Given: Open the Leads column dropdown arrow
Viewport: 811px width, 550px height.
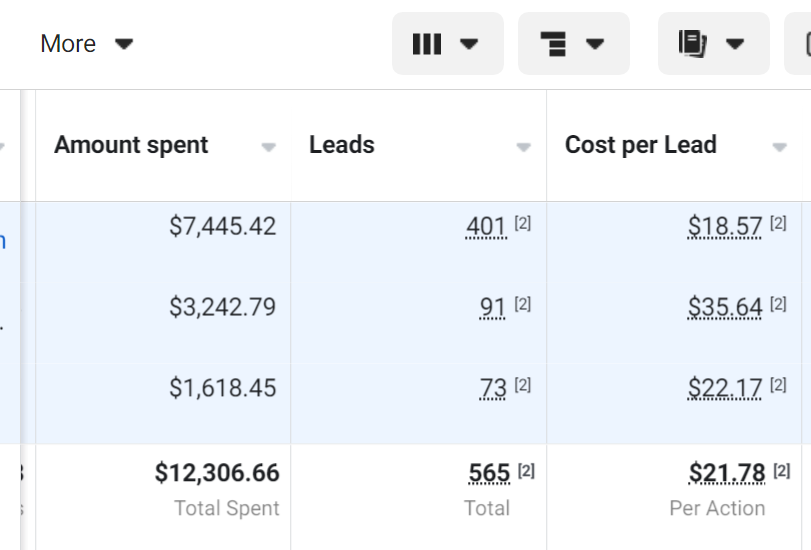Looking at the screenshot, I should [523, 147].
